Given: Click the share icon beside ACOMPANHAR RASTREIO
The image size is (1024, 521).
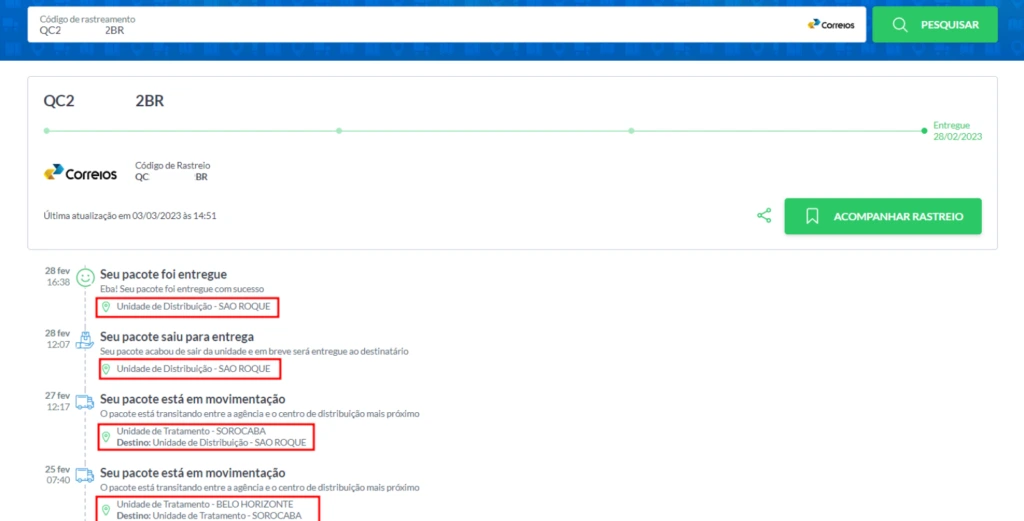Looking at the screenshot, I should (764, 215).
